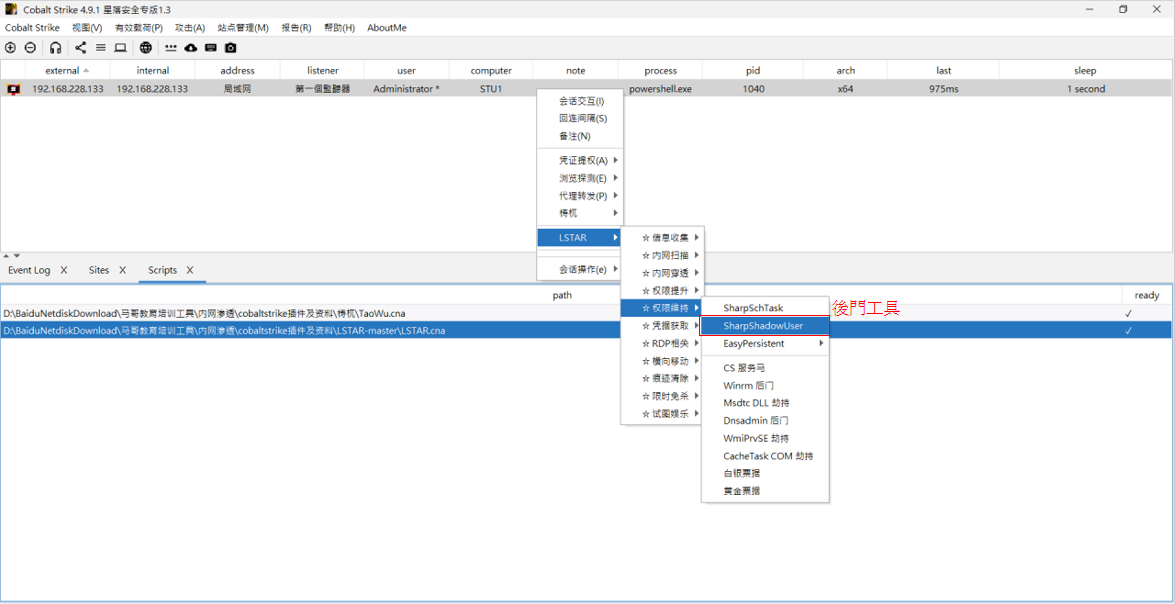
Task: Expand the 浏览探测(E) submenu
Action: [581, 178]
